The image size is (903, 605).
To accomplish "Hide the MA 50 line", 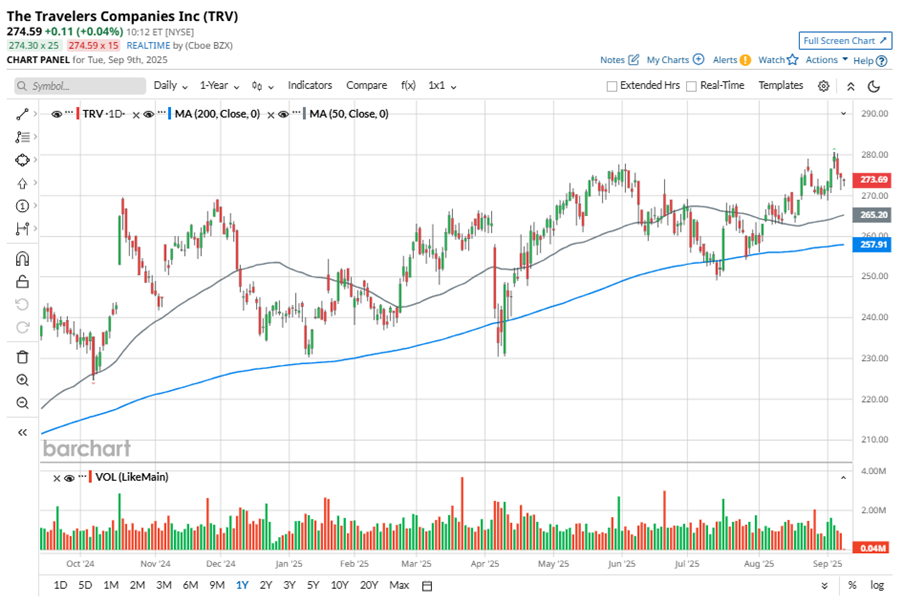I will point(283,114).
